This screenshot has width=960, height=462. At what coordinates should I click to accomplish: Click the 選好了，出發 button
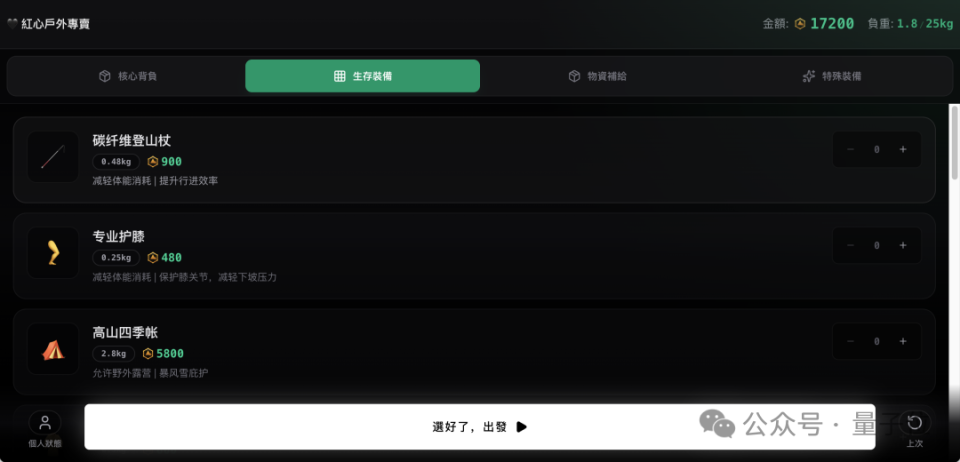coord(479,427)
